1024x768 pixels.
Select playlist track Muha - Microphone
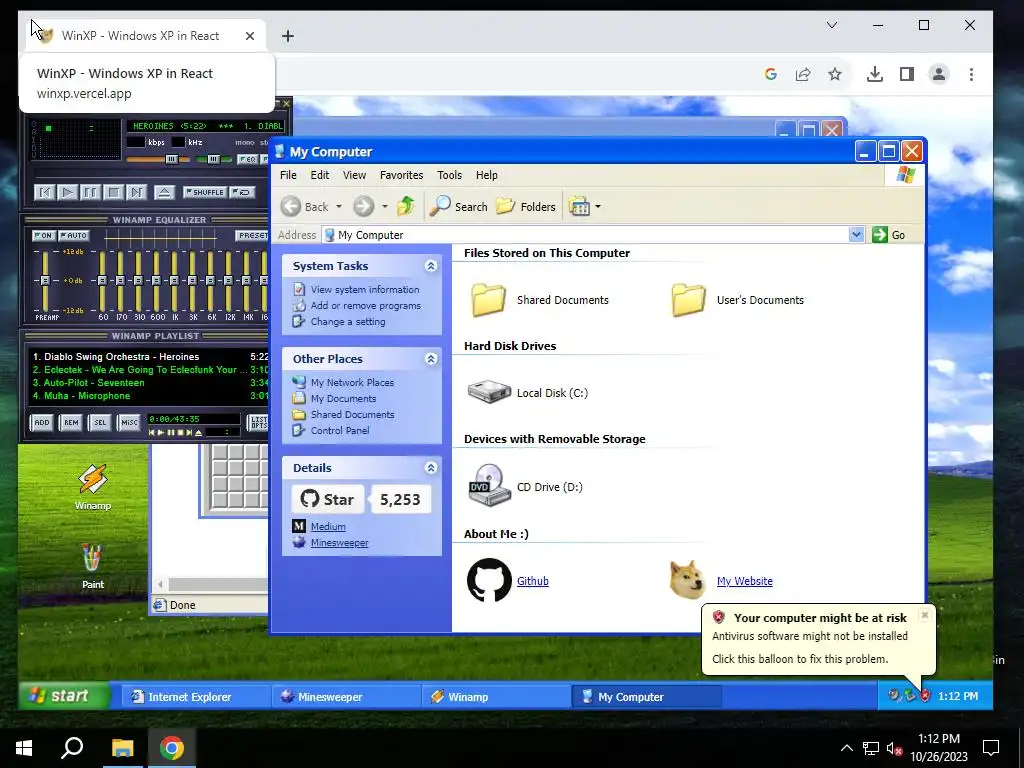[x=150, y=396]
